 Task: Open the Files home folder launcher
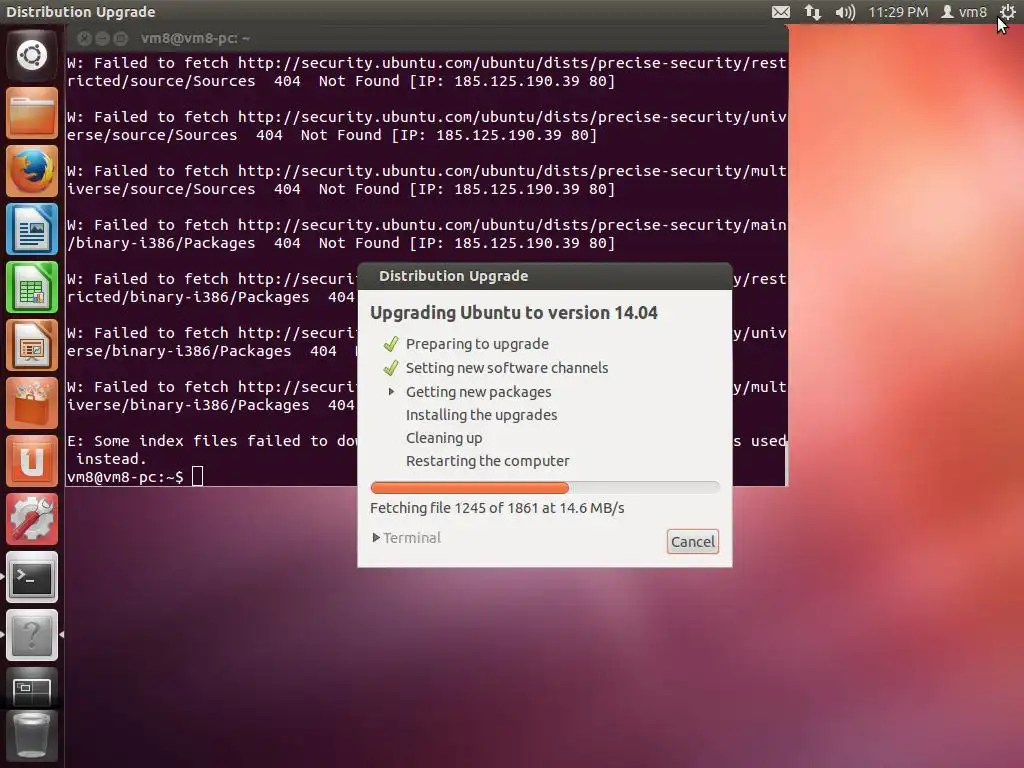31,114
